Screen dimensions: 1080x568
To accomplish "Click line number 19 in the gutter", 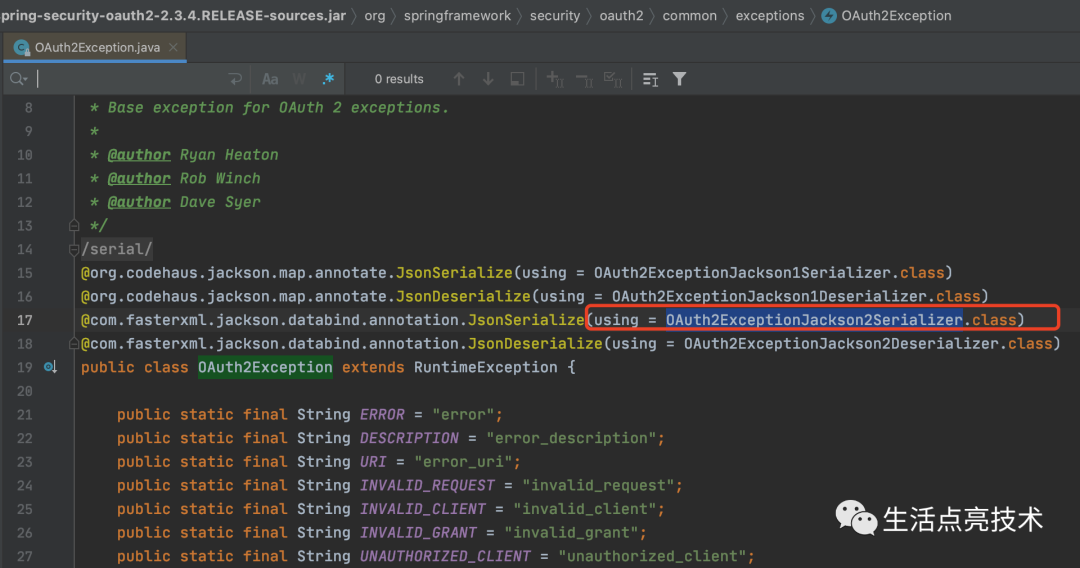I will coord(25,367).
